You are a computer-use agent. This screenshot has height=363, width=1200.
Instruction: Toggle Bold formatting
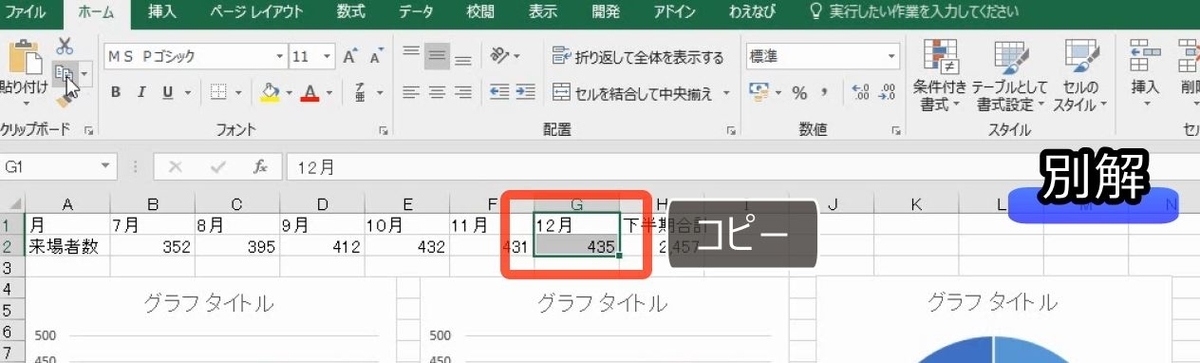115,93
